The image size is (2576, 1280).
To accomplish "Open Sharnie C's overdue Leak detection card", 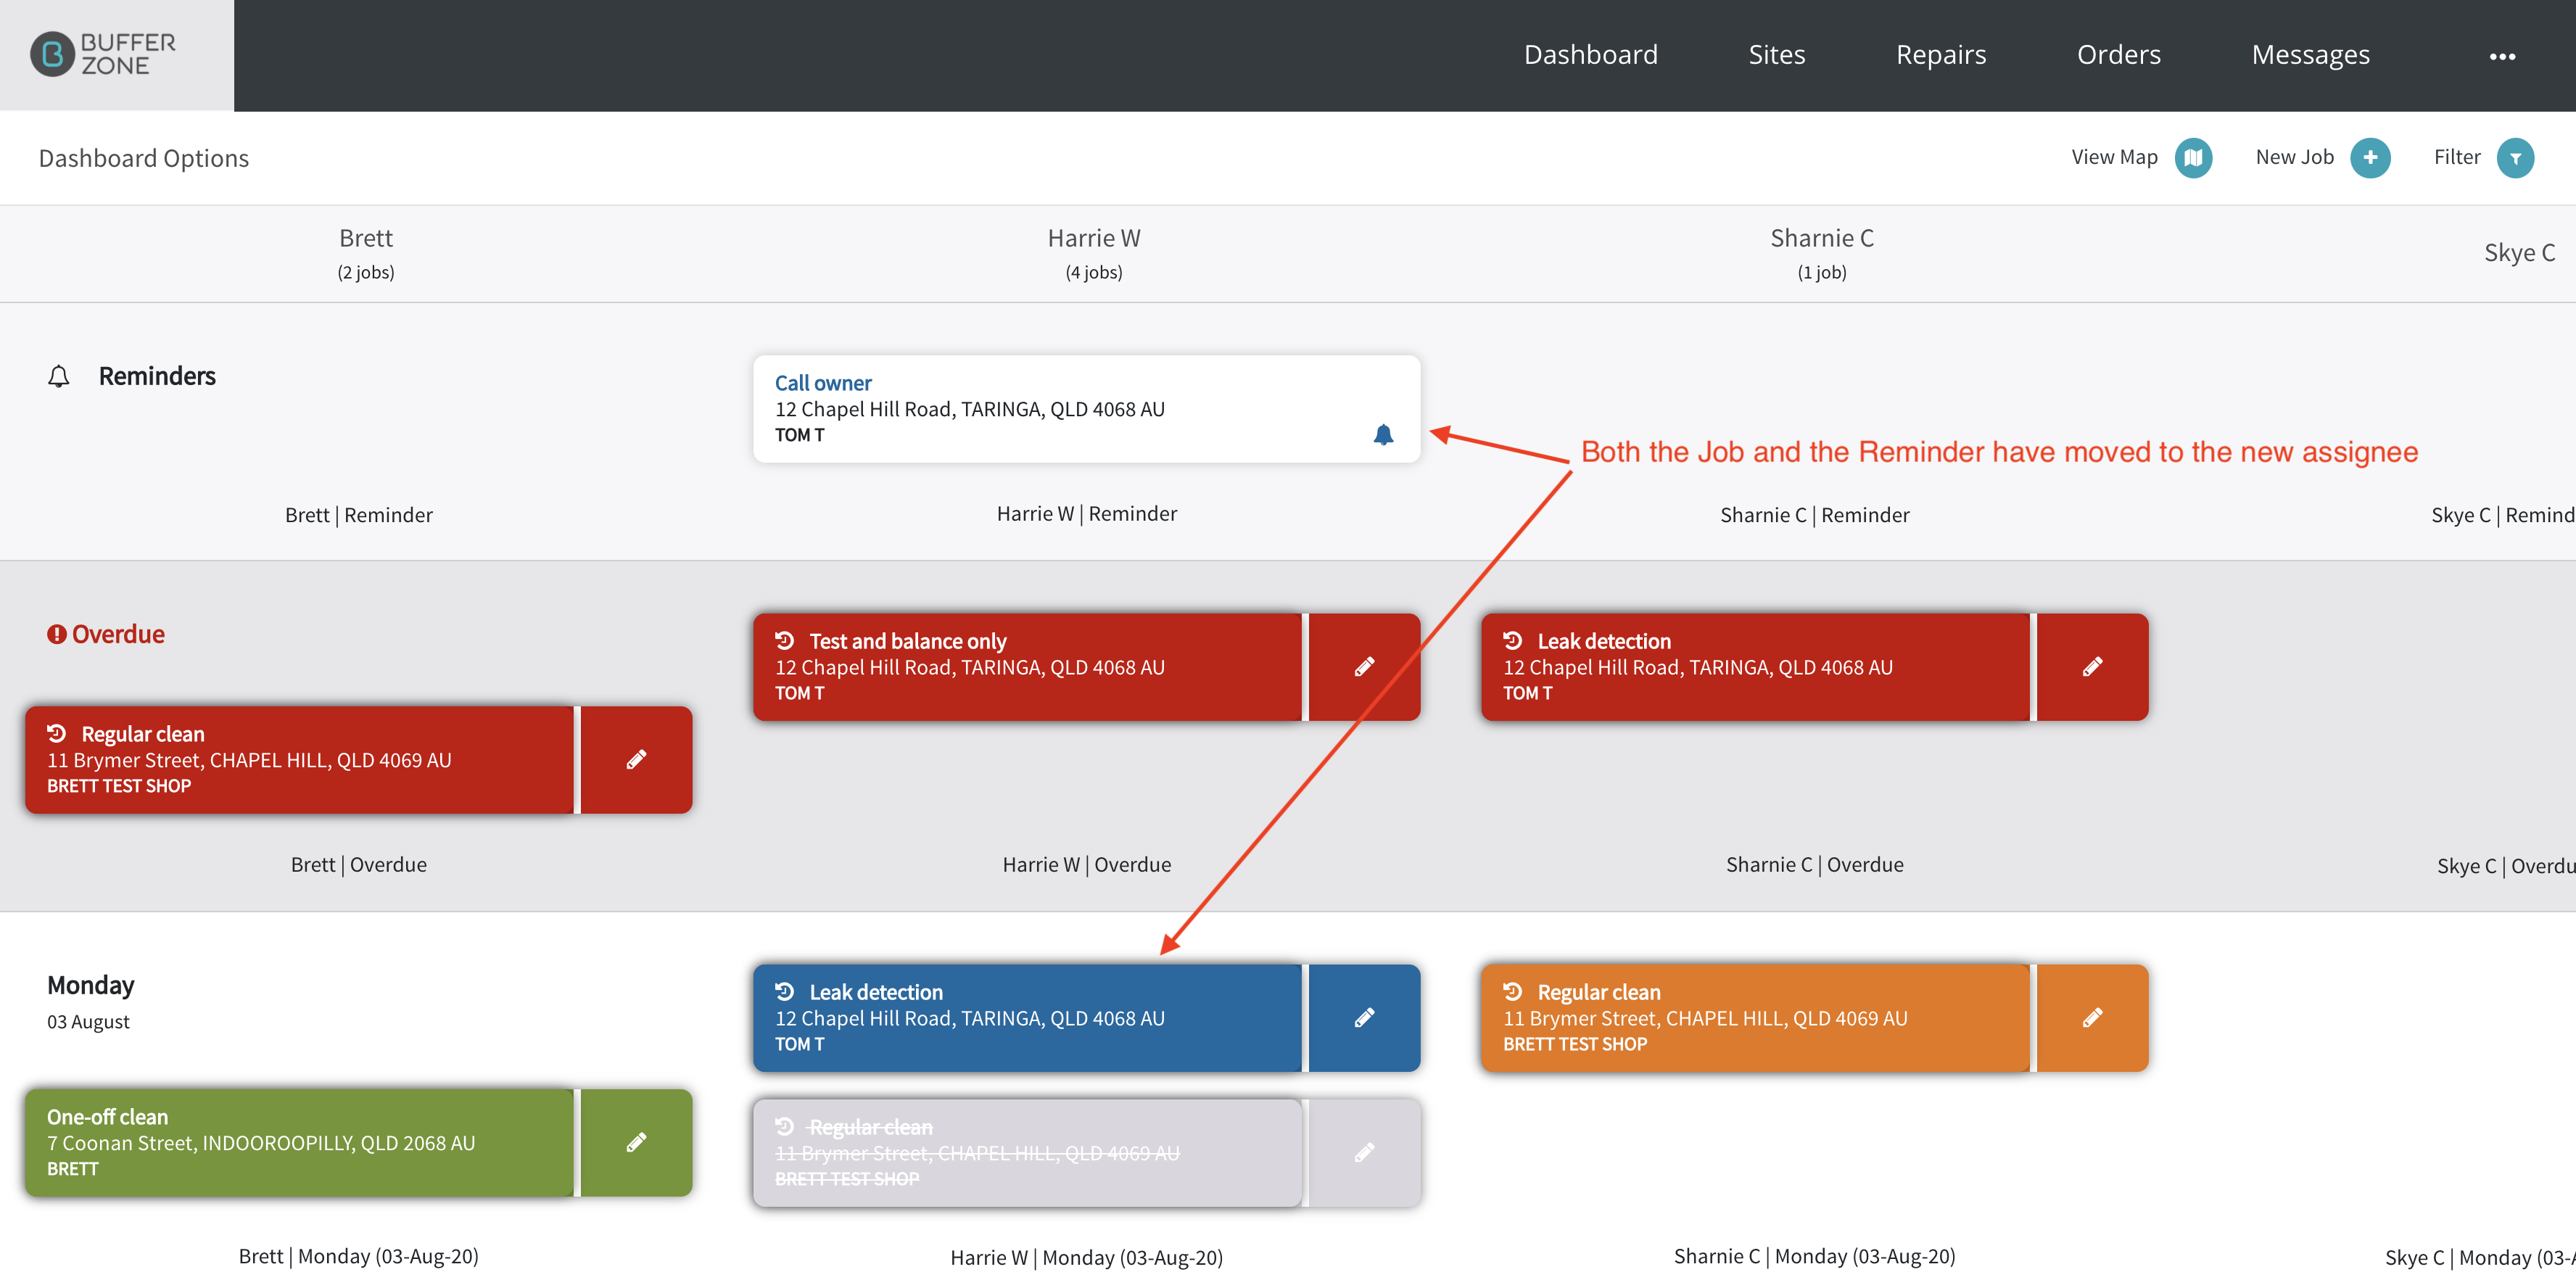I will (x=1755, y=667).
